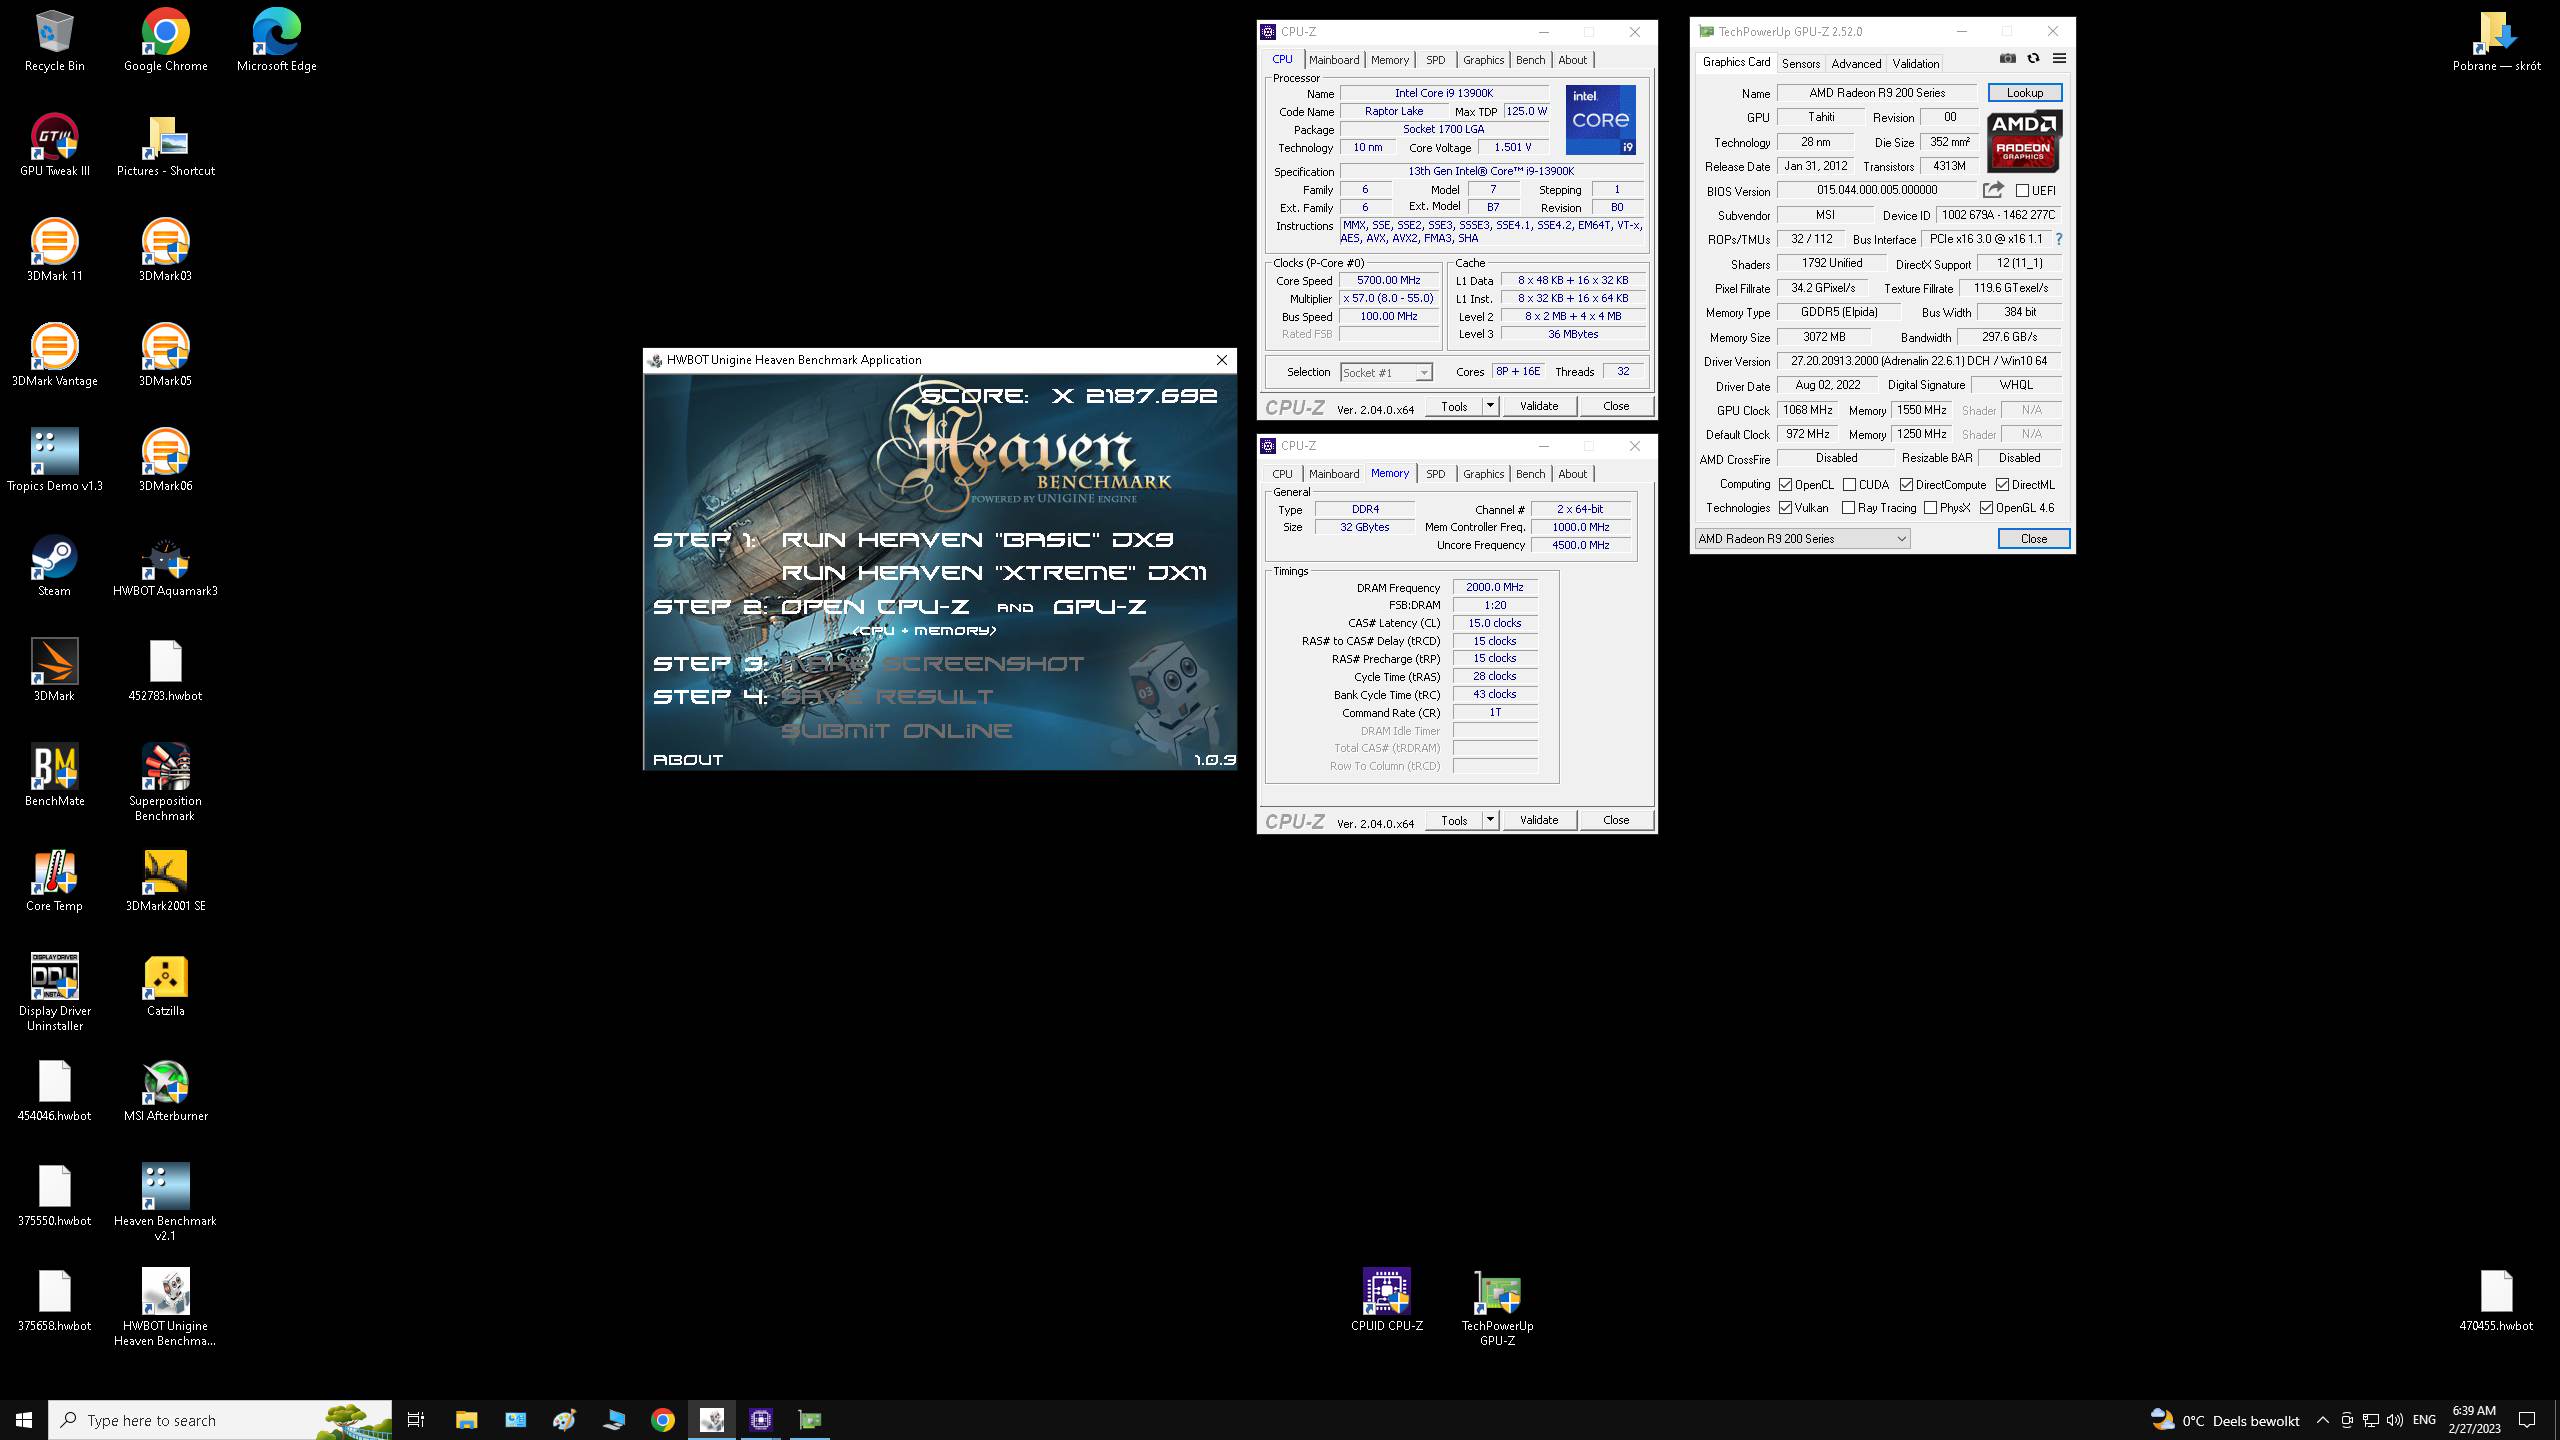Select Superposition Benchmark icon
Screen dimensions: 2560x1440
pyautogui.click(x=165, y=782)
